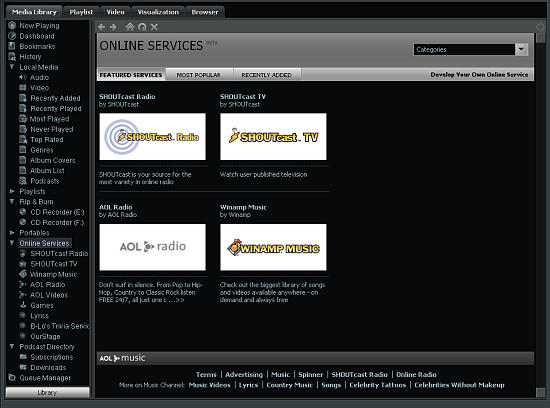Screen dimensions: 550x408
Task: Open History in the library tree
Action: (x=30, y=57)
